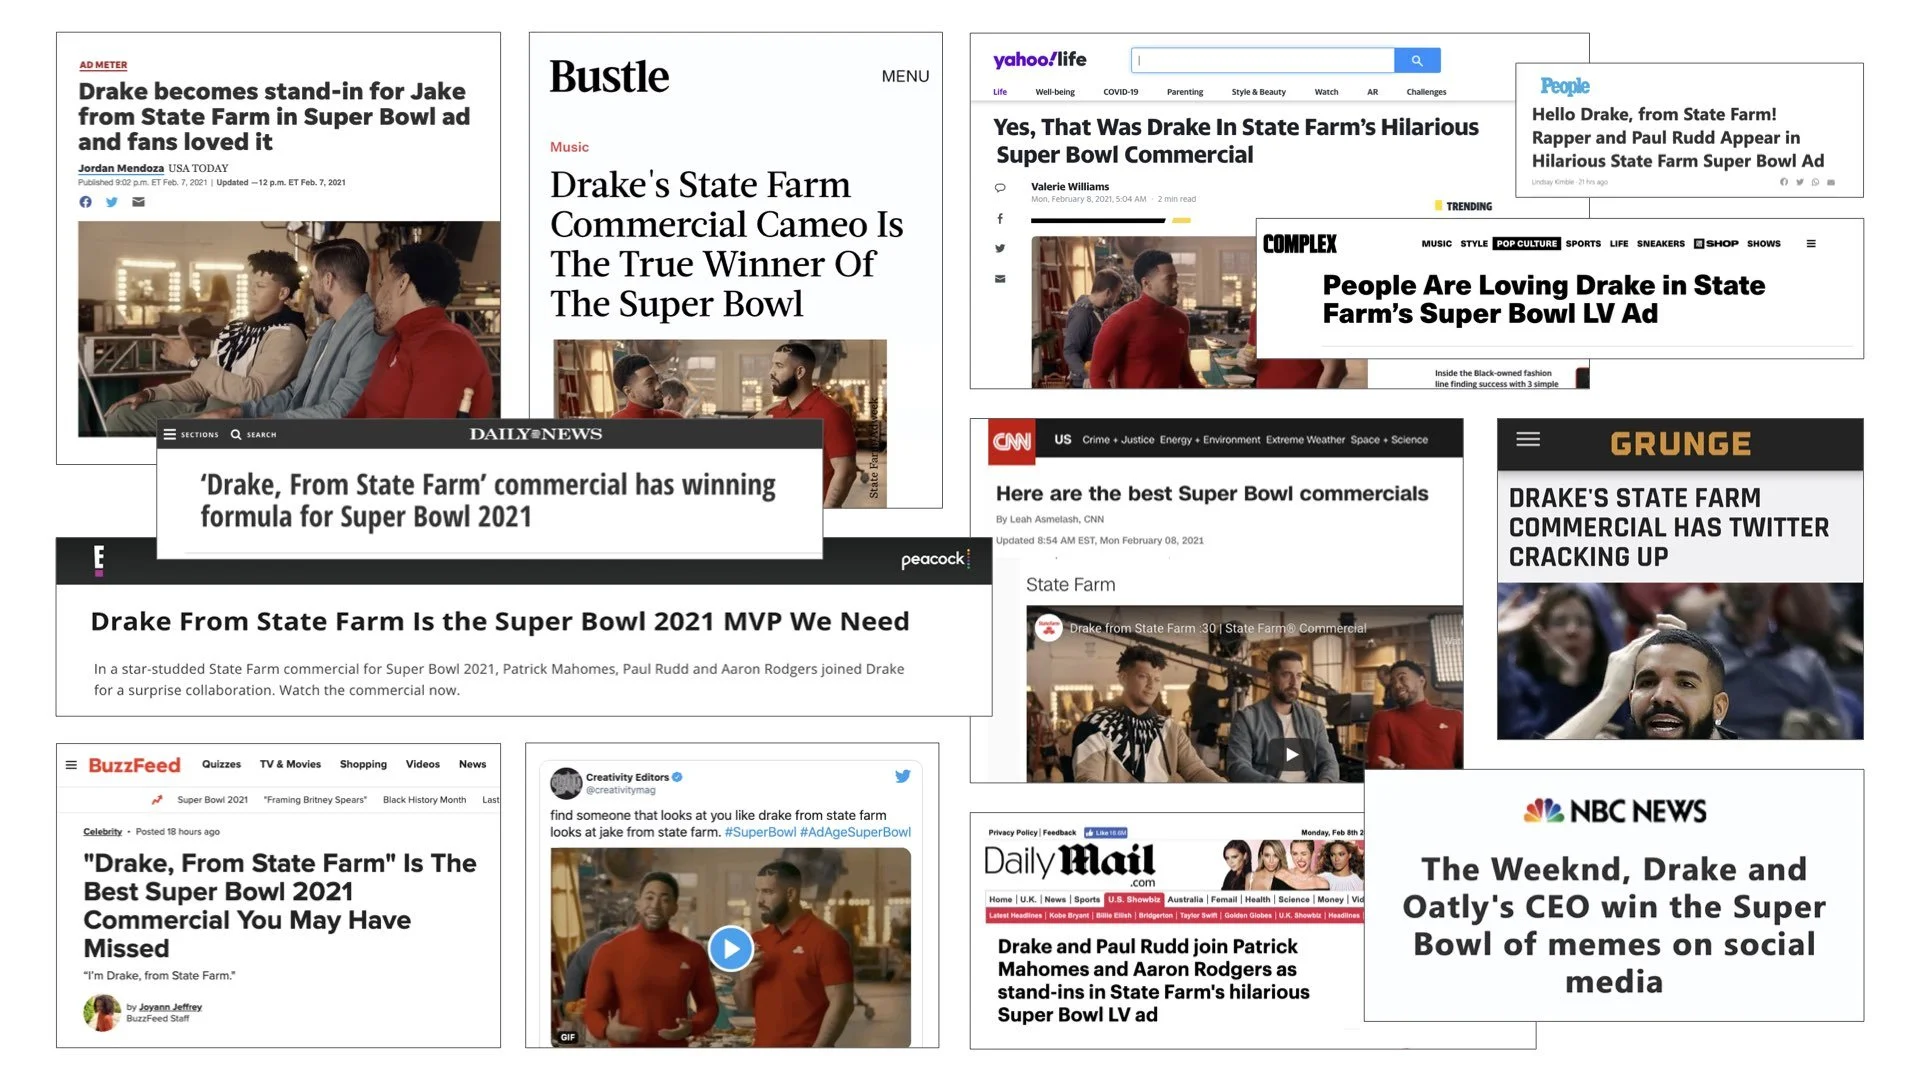Screen dimensions: 1920x1080
Task: Click the Twitter share icon under USA Today byline
Action: pos(112,202)
